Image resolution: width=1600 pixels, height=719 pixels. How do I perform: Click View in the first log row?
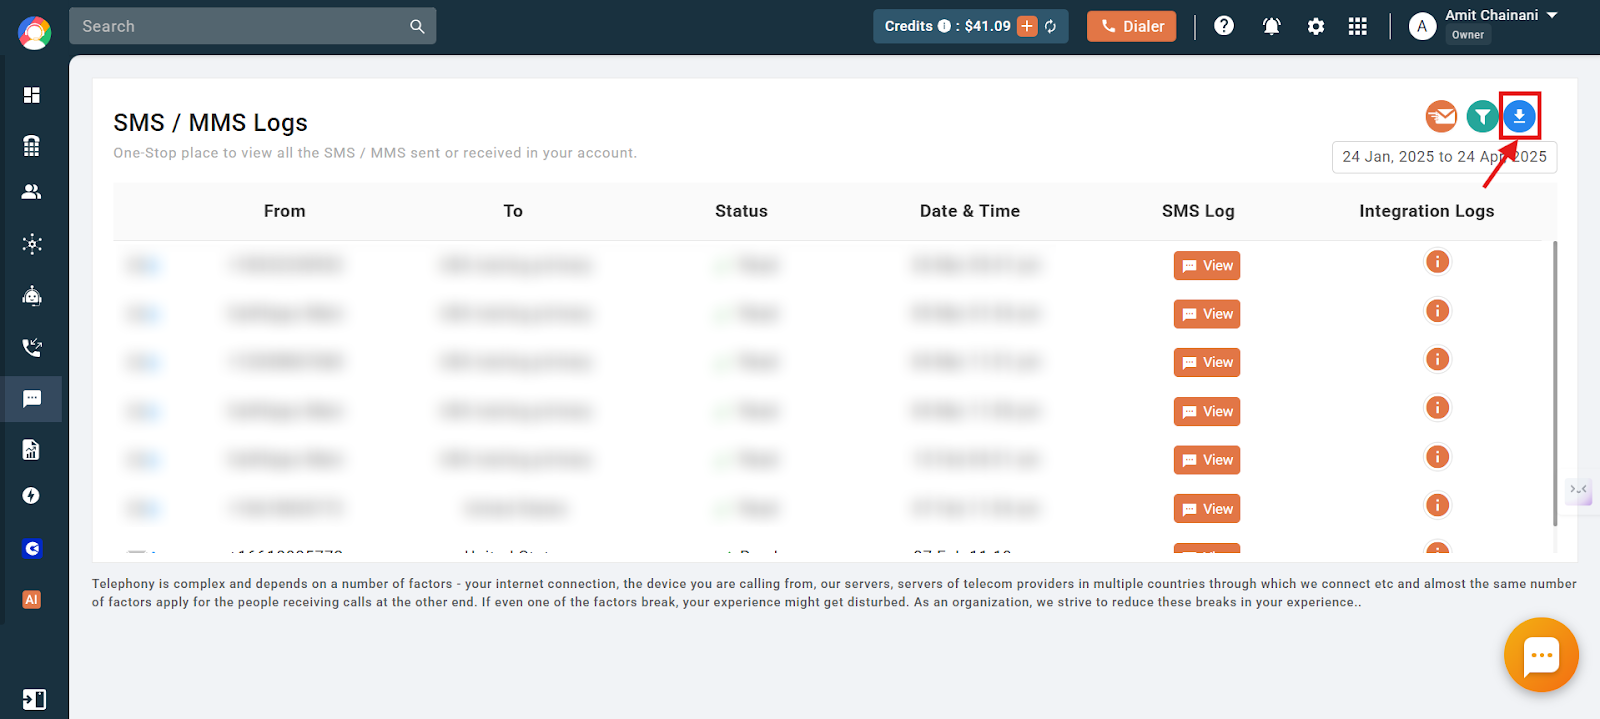tap(1207, 265)
